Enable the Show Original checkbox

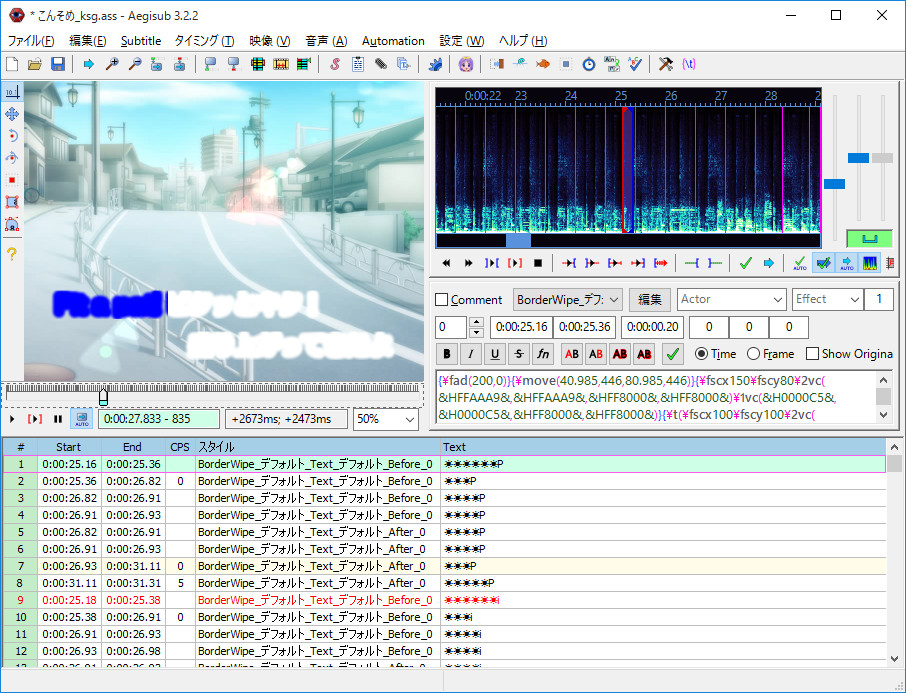point(812,354)
